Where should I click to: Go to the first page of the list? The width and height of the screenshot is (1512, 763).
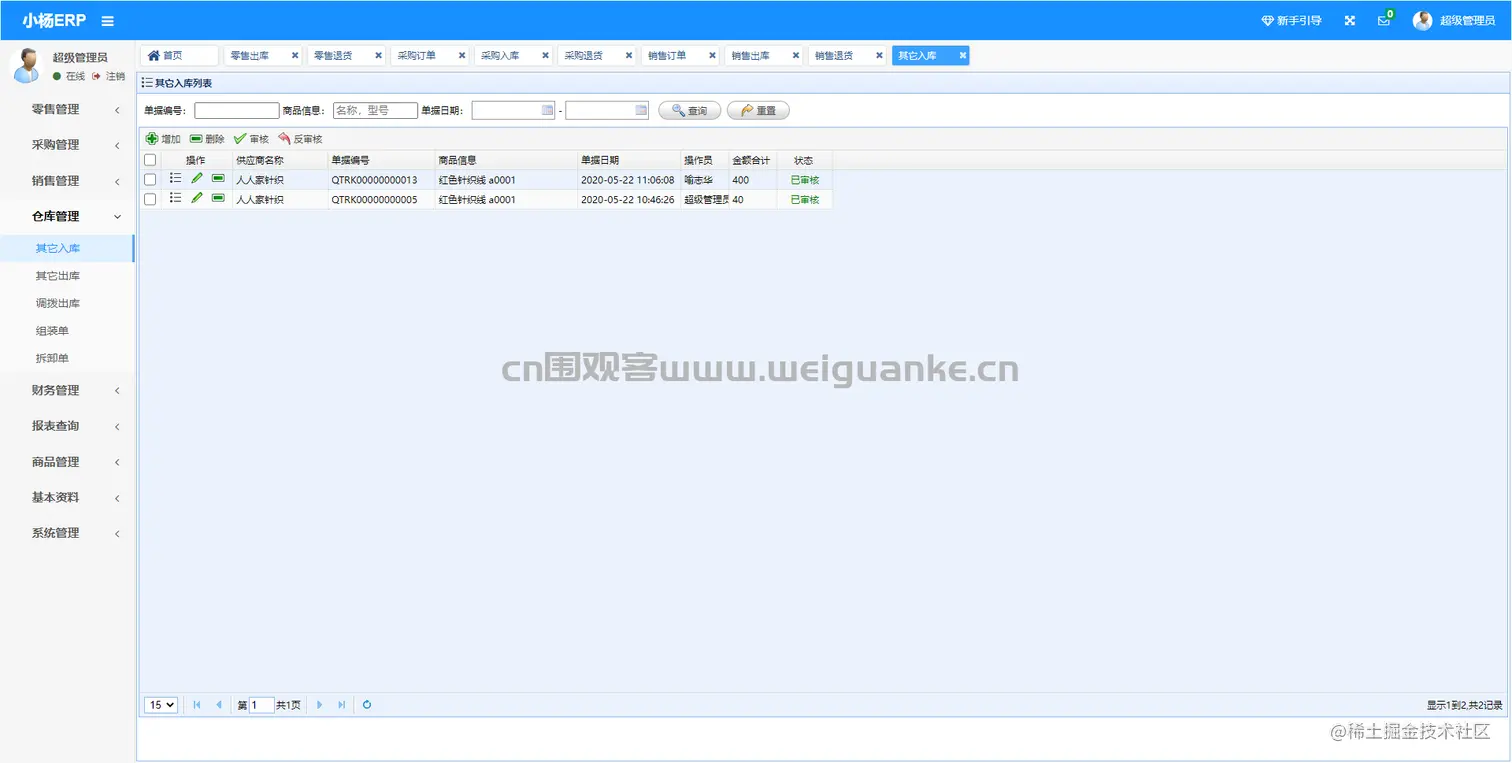(197, 705)
